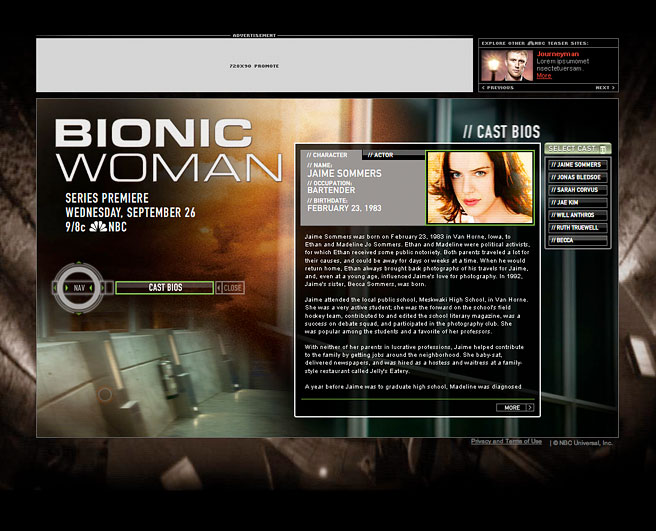Click the occupation text 'BARTENDER'
The height and width of the screenshot is (531, 656).
click(x=331, y=190)
